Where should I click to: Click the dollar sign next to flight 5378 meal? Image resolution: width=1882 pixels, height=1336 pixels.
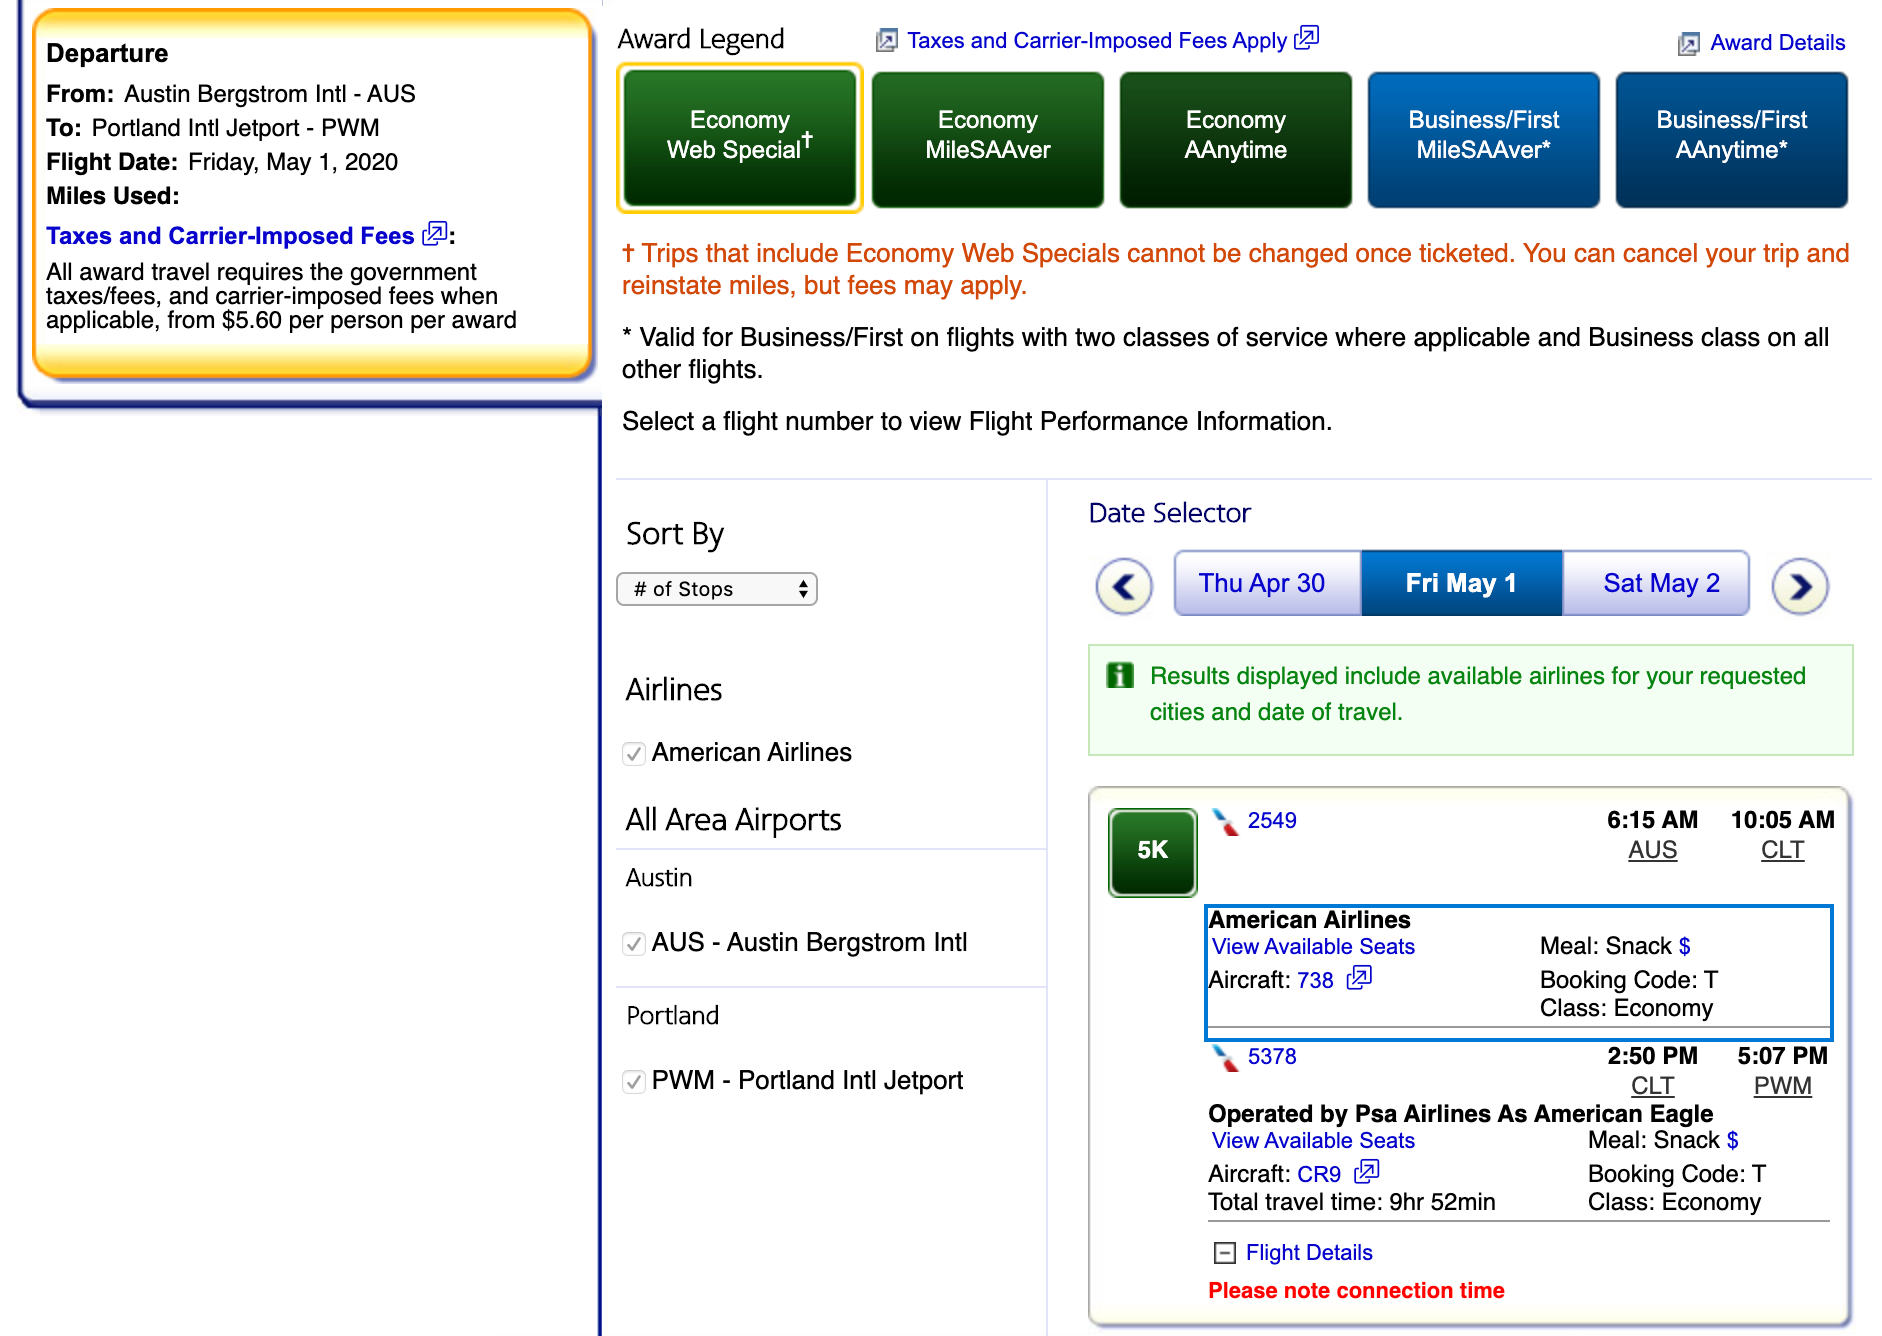[x=1733, y=1140]
